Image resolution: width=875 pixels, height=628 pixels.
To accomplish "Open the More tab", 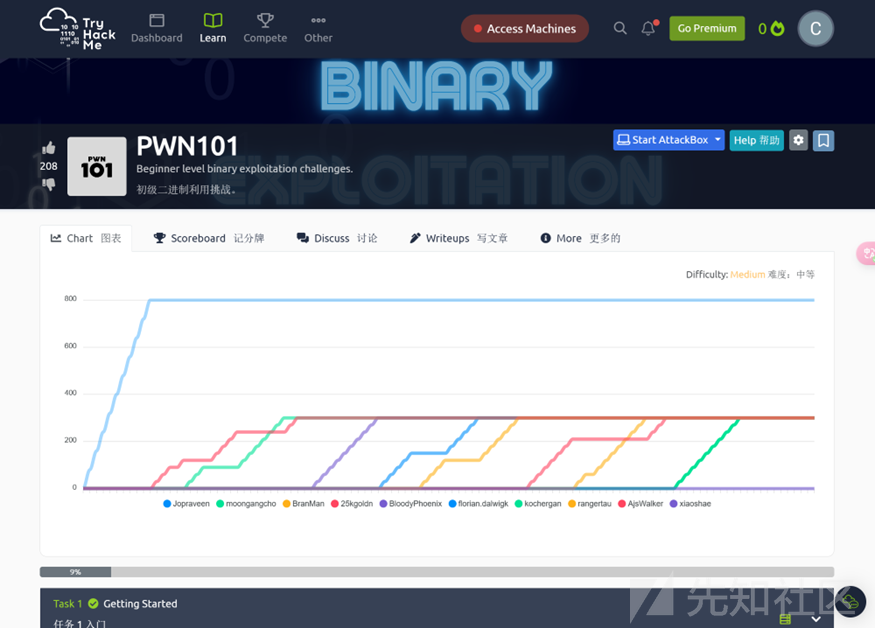I will pos(580,238).
